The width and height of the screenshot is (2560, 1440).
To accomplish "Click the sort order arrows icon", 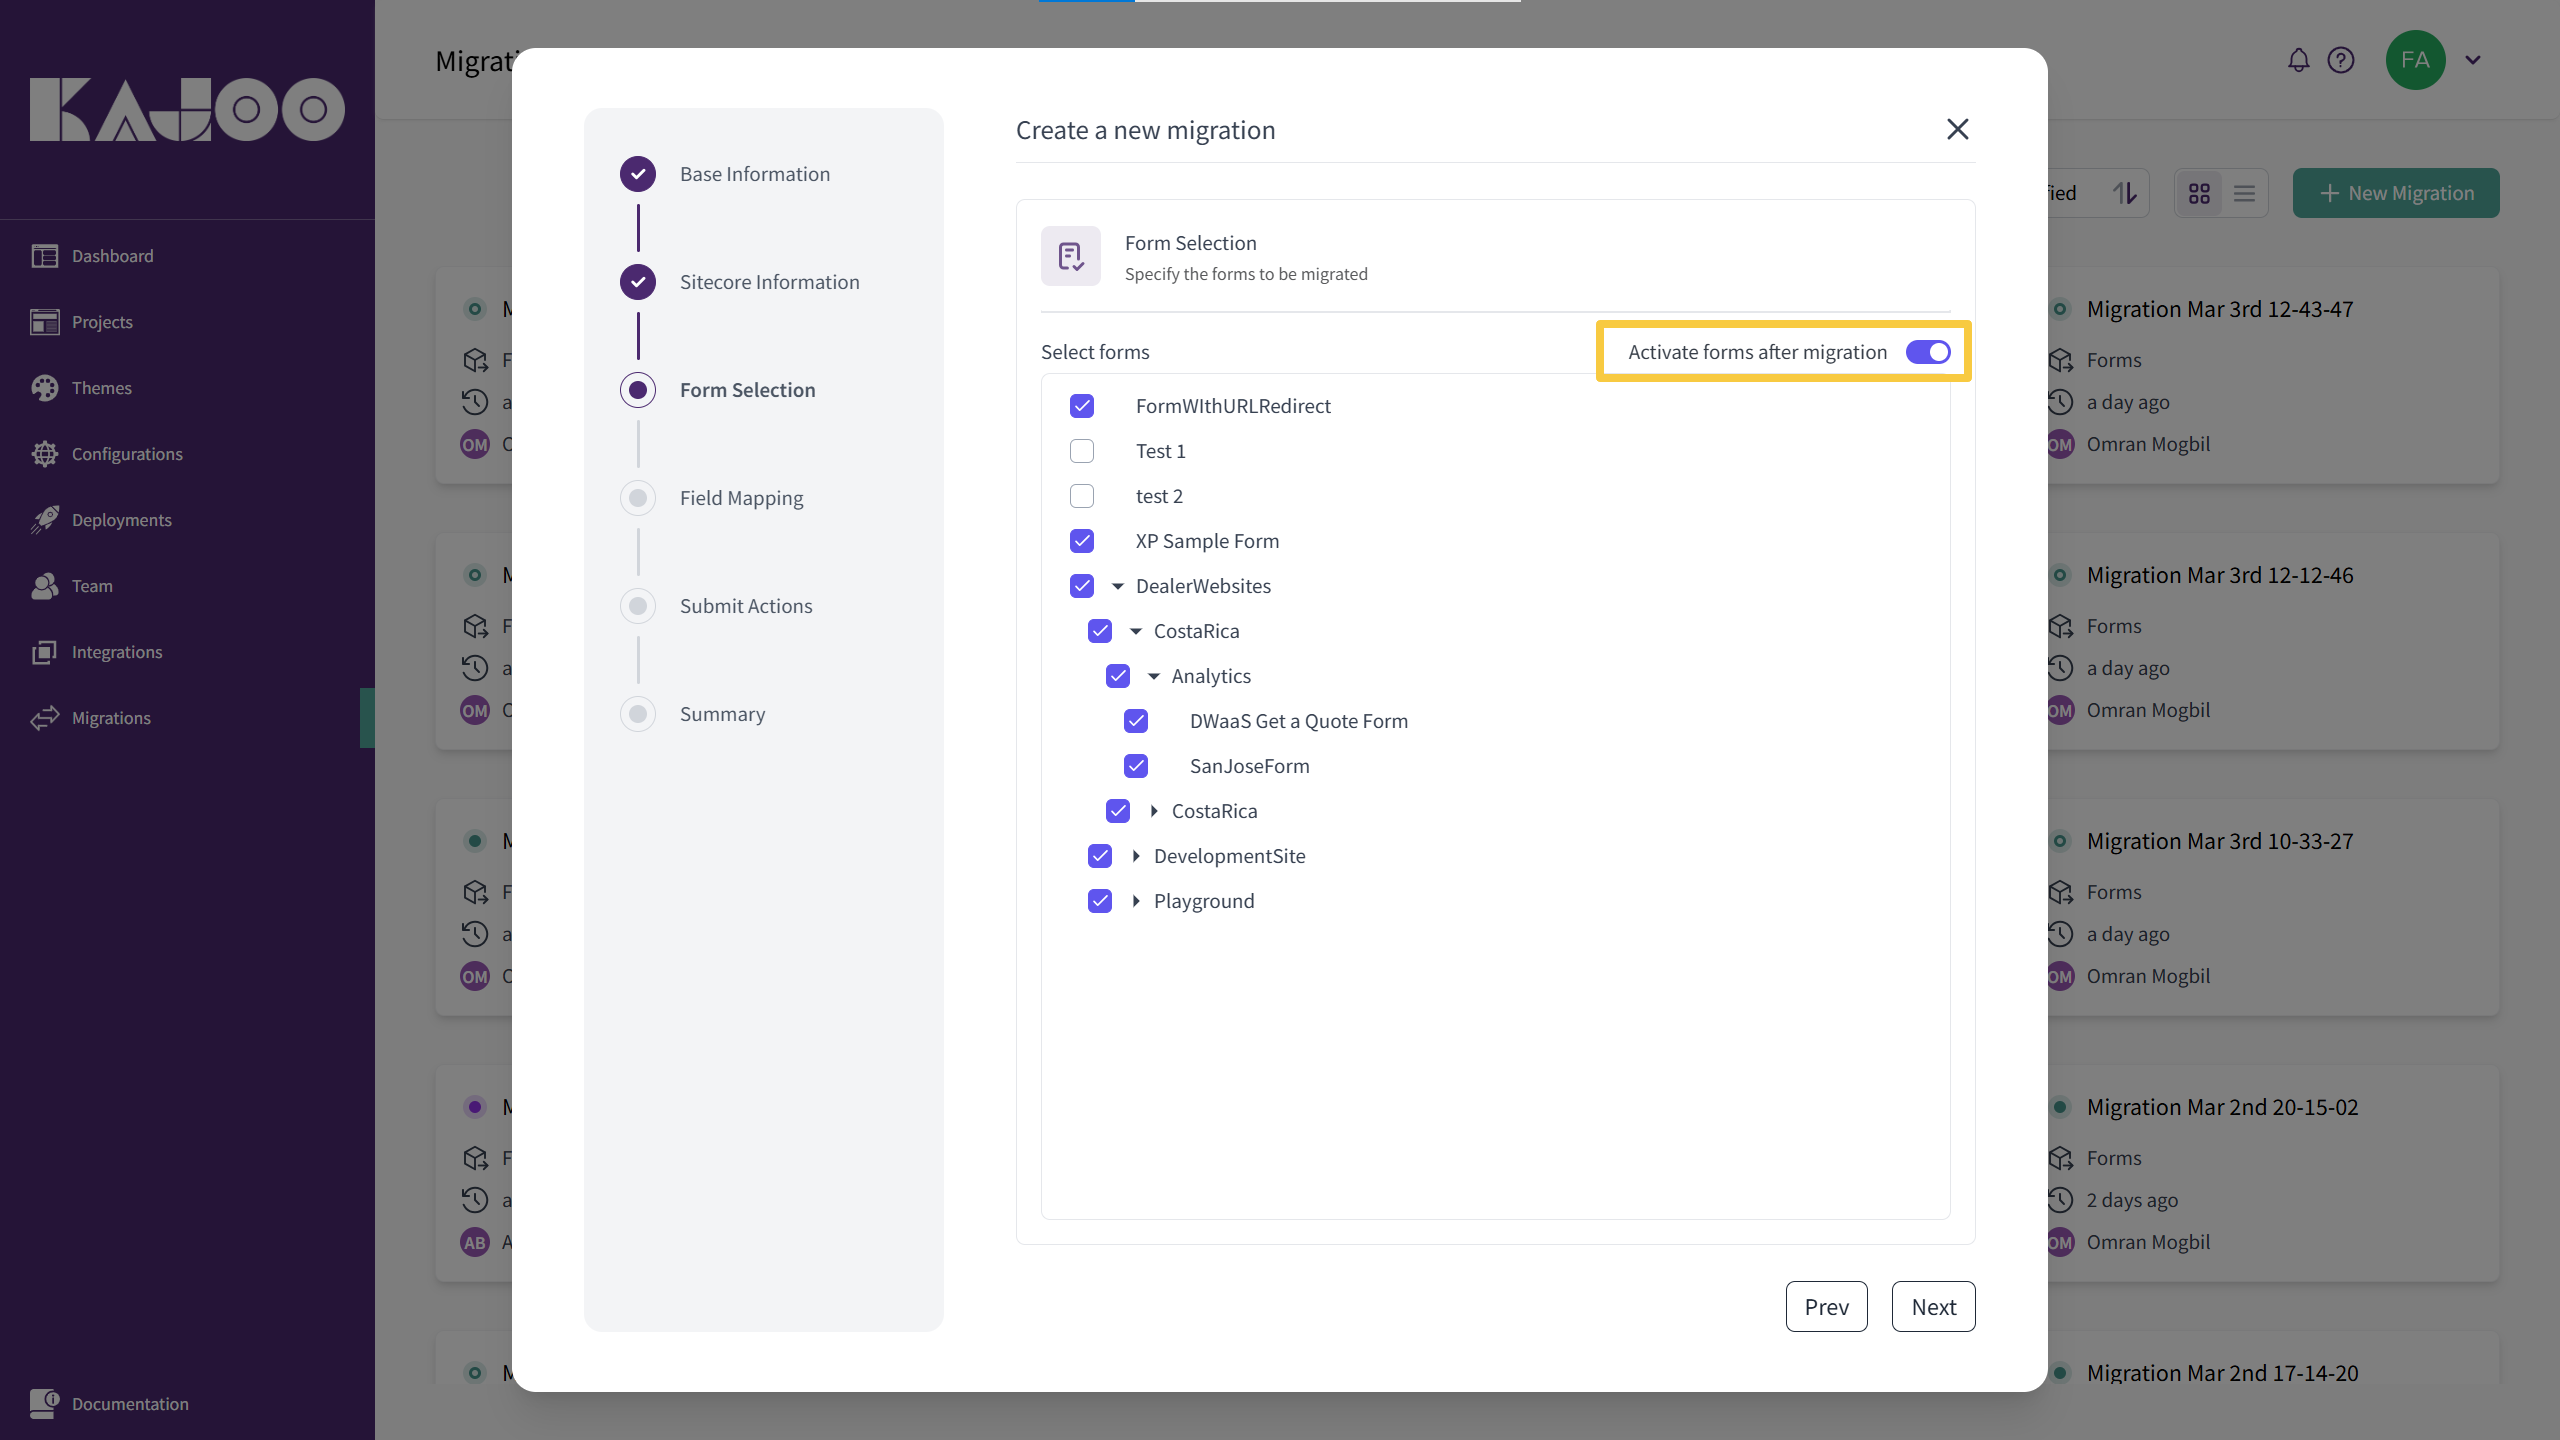I will click(2125, 193).
